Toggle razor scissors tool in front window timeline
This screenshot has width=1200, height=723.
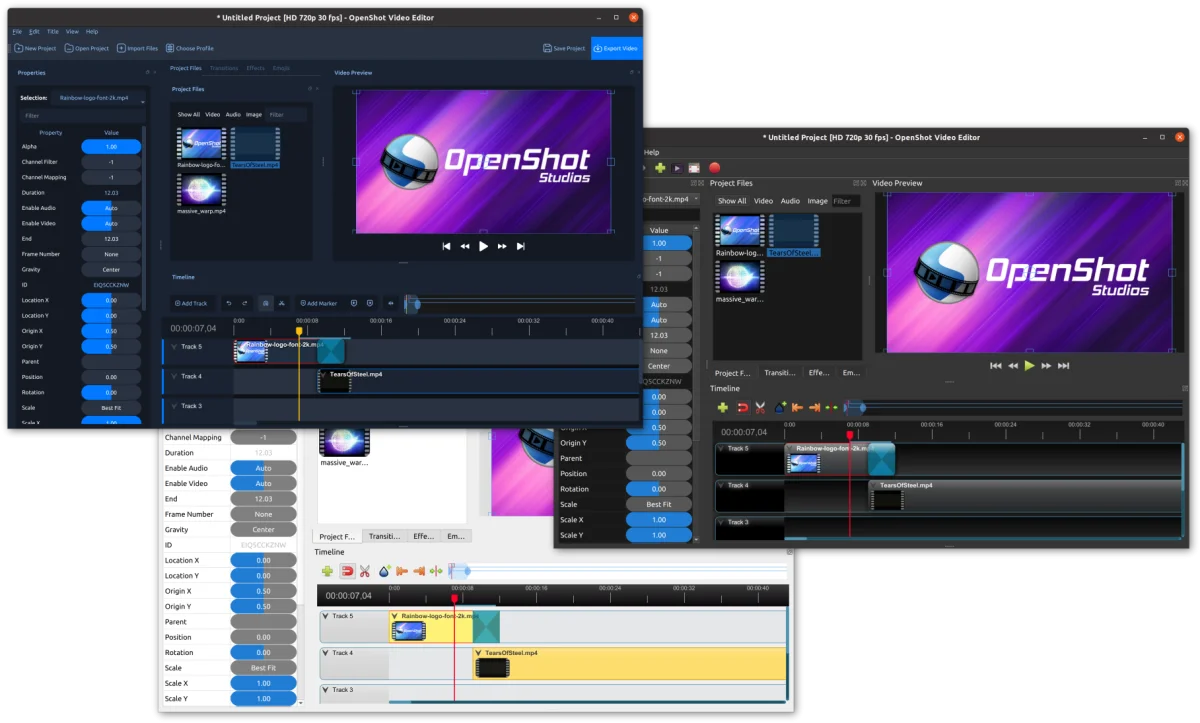tap(281, 303)
